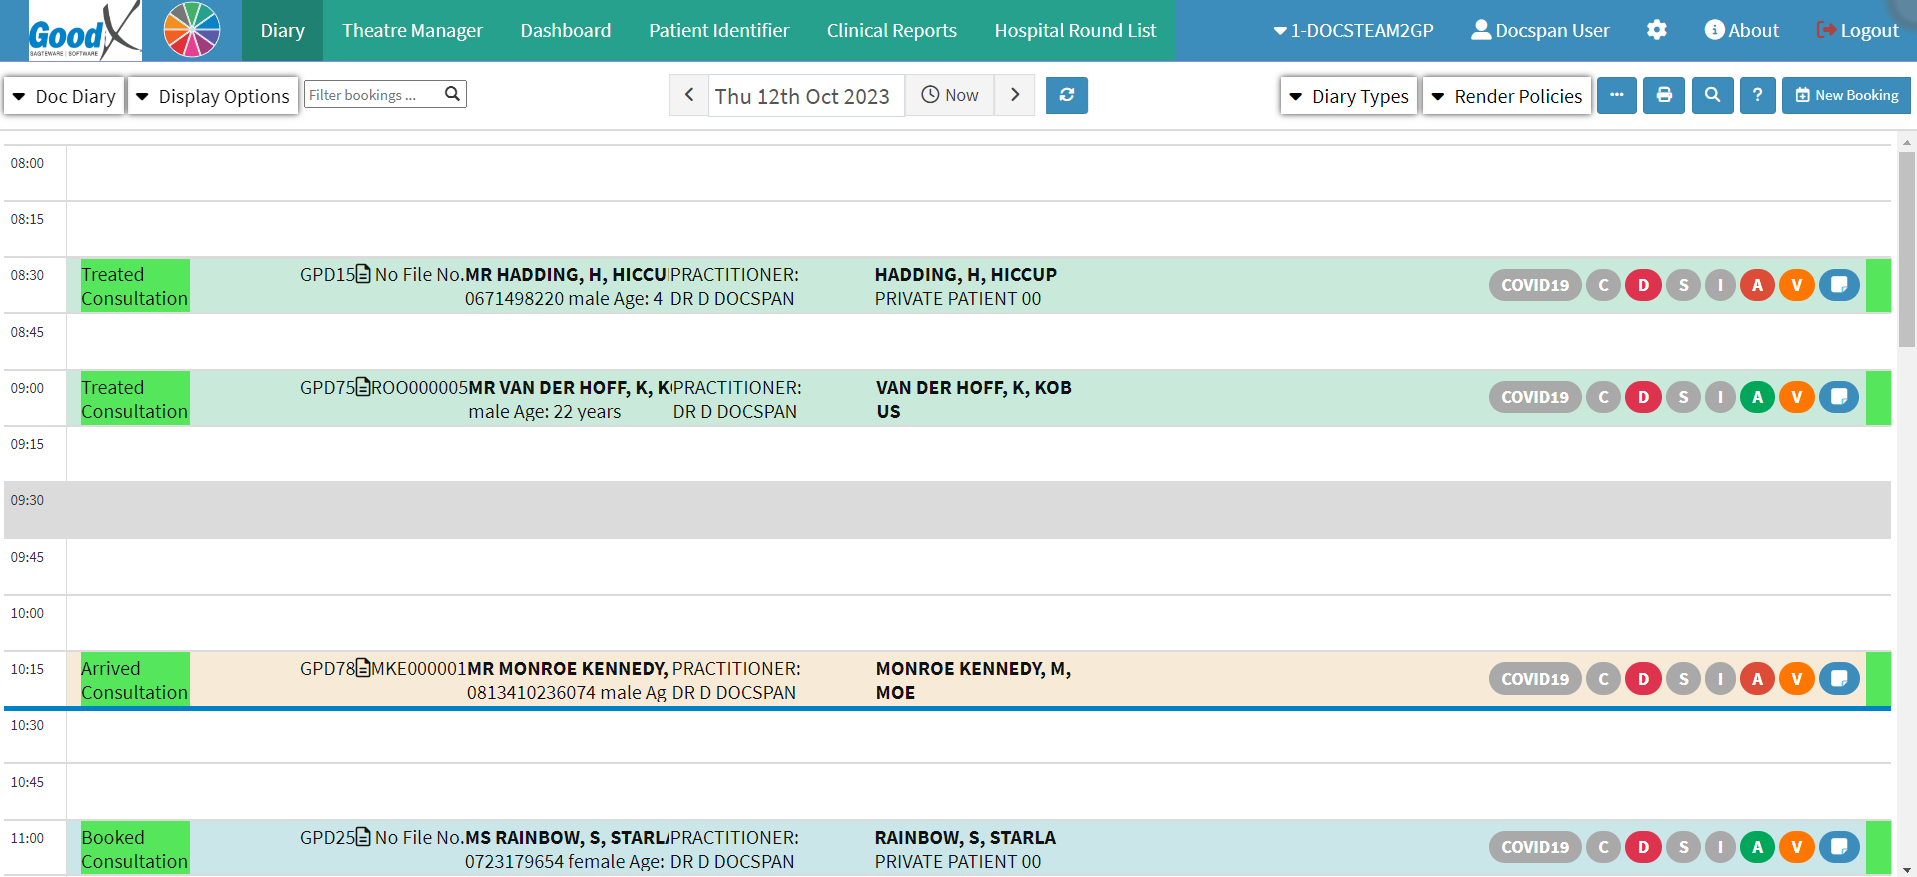Toggle the red D badge for Monroe Kennedy

coord(1643,679)
